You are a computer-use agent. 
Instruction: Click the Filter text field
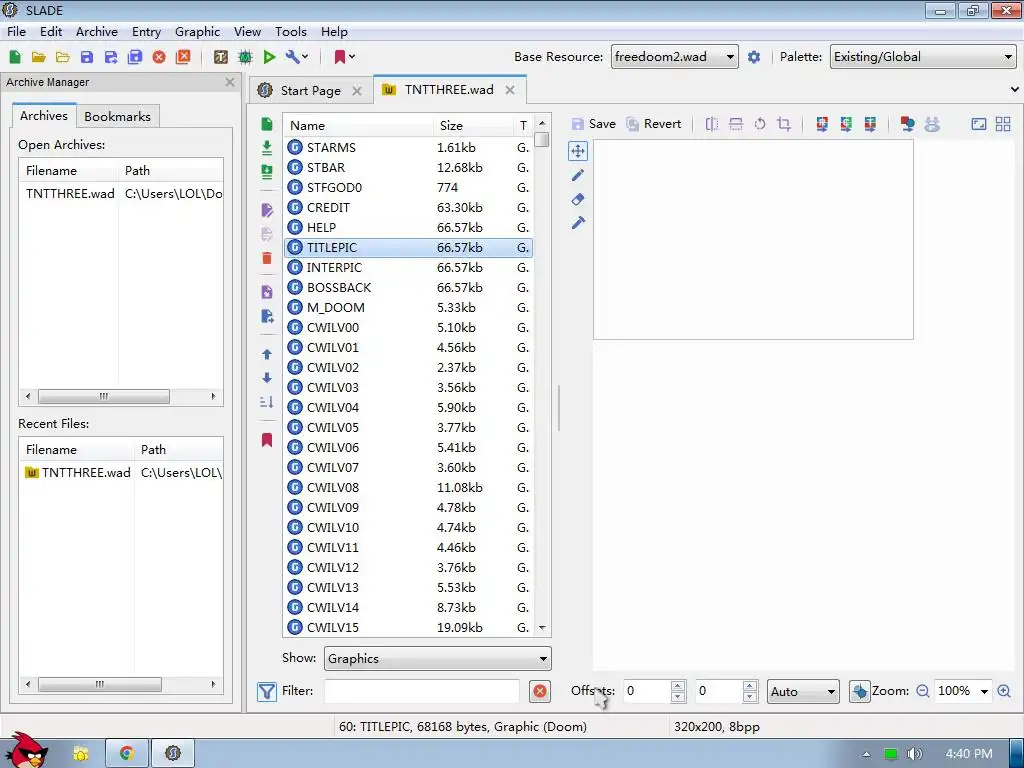(x=421, y=691)
